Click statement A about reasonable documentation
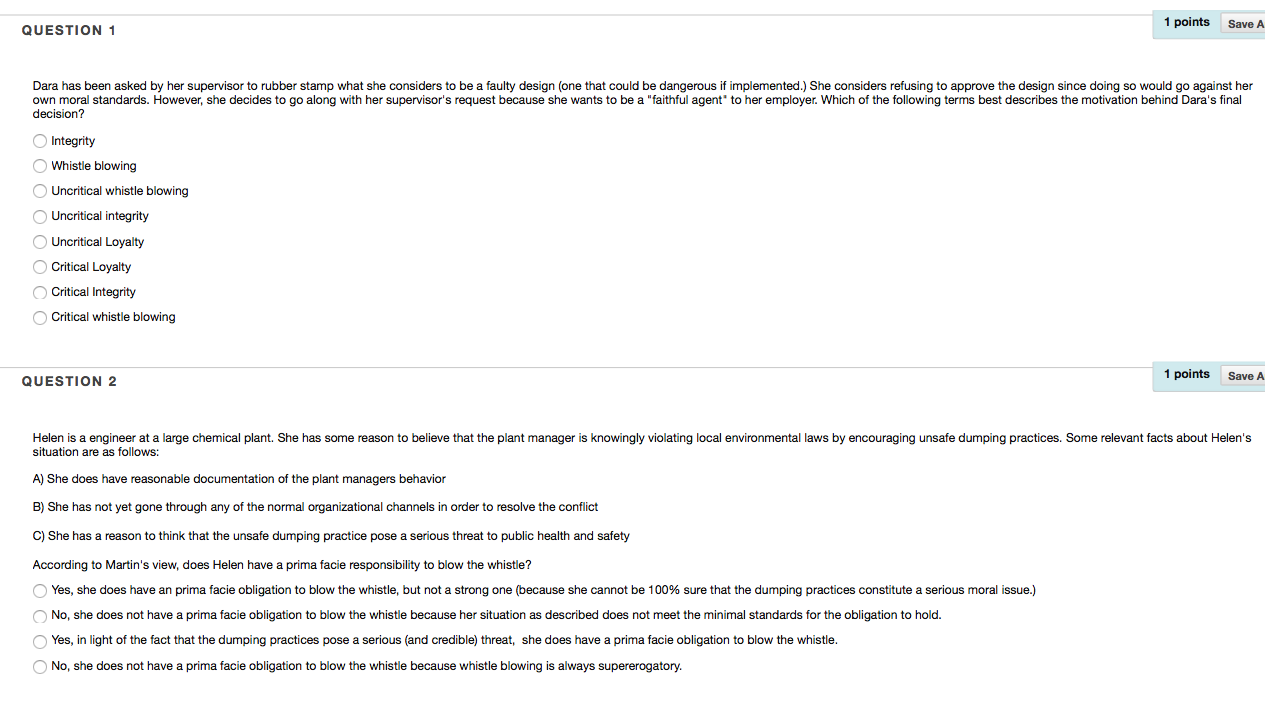Viewport: 1265px width, 704px height. [239, 479]
